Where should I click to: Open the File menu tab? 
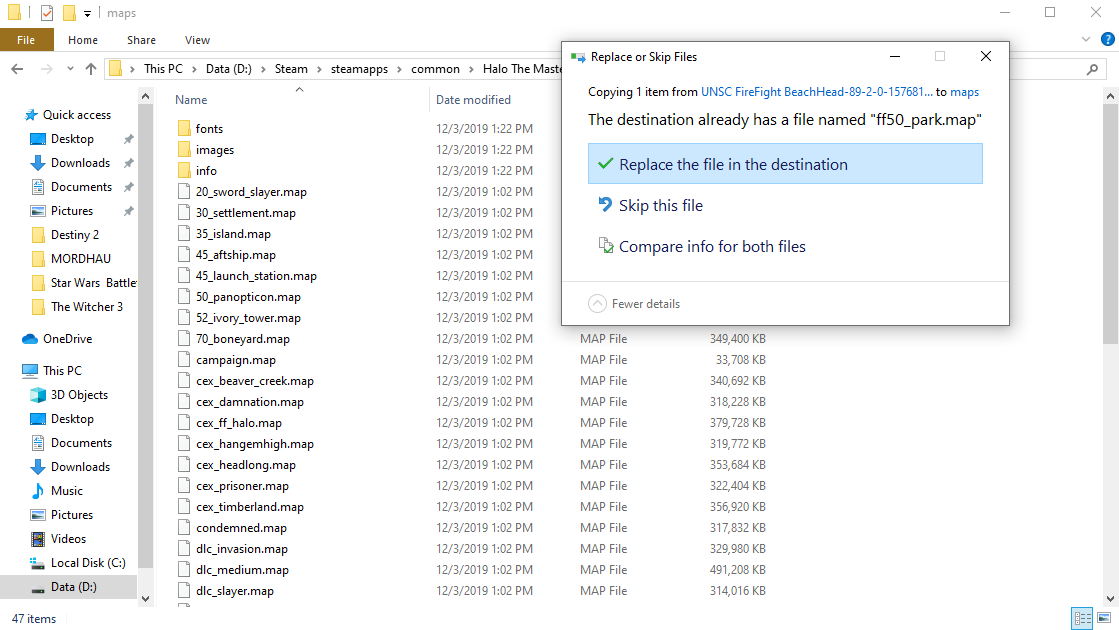[x=27, y=40]
